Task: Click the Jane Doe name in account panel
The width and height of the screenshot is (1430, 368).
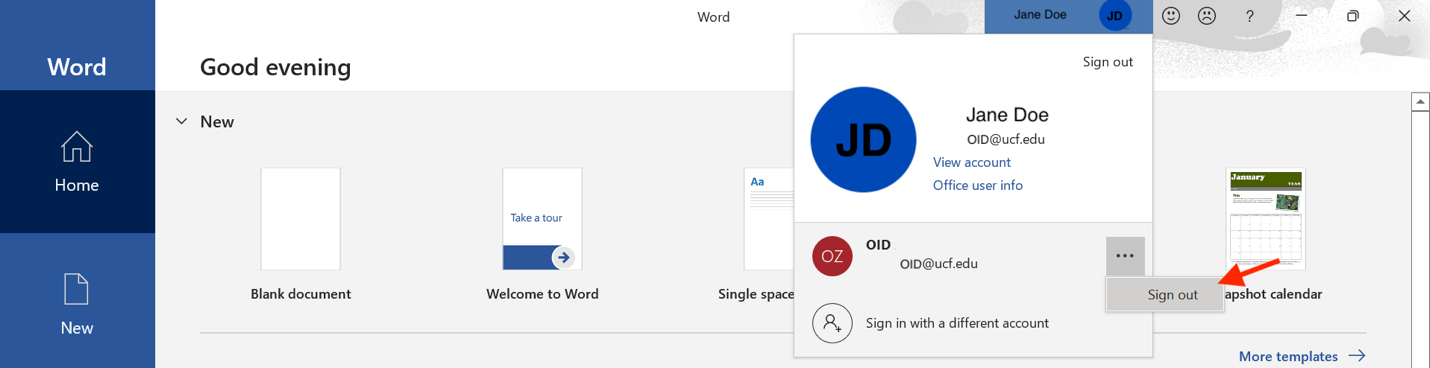Action: [1007, 115]
